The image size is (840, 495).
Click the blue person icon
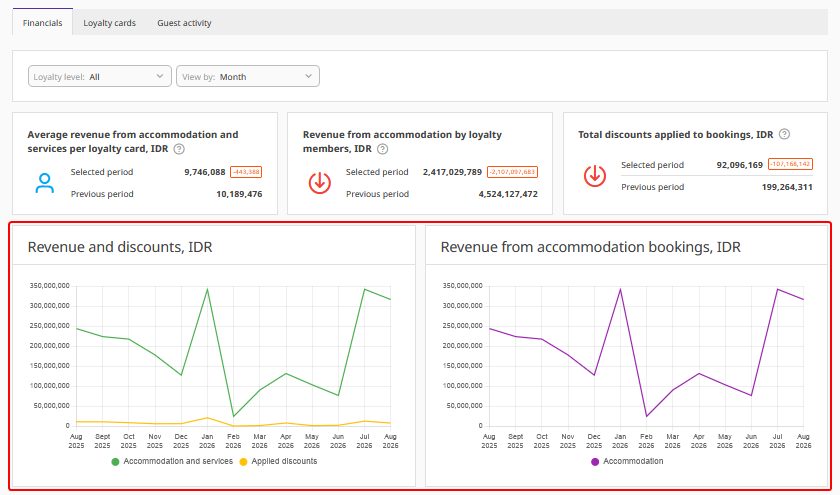click(44, 183)
